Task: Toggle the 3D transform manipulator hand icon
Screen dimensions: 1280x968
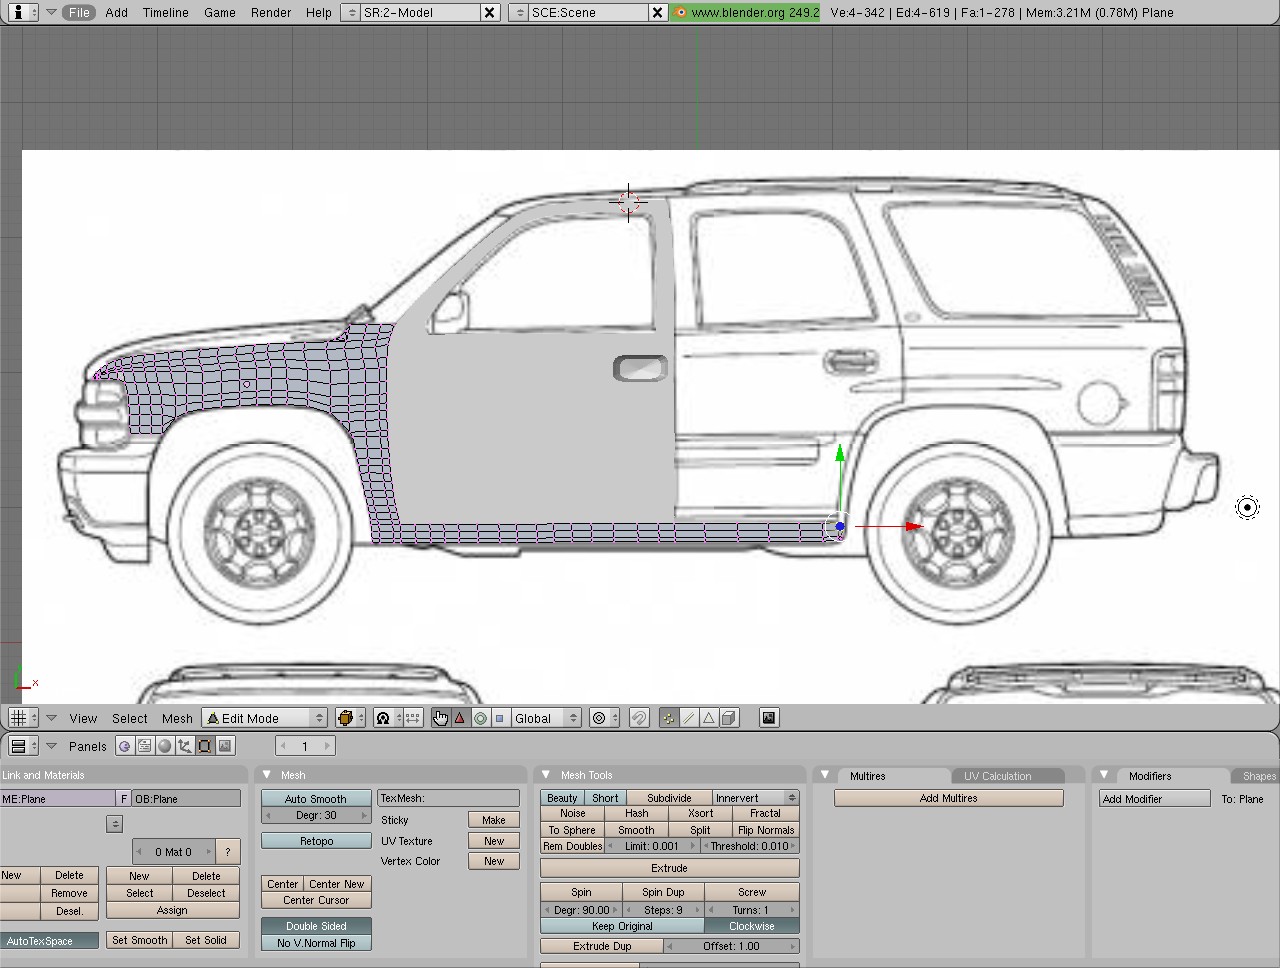Action: pos(441,718)
